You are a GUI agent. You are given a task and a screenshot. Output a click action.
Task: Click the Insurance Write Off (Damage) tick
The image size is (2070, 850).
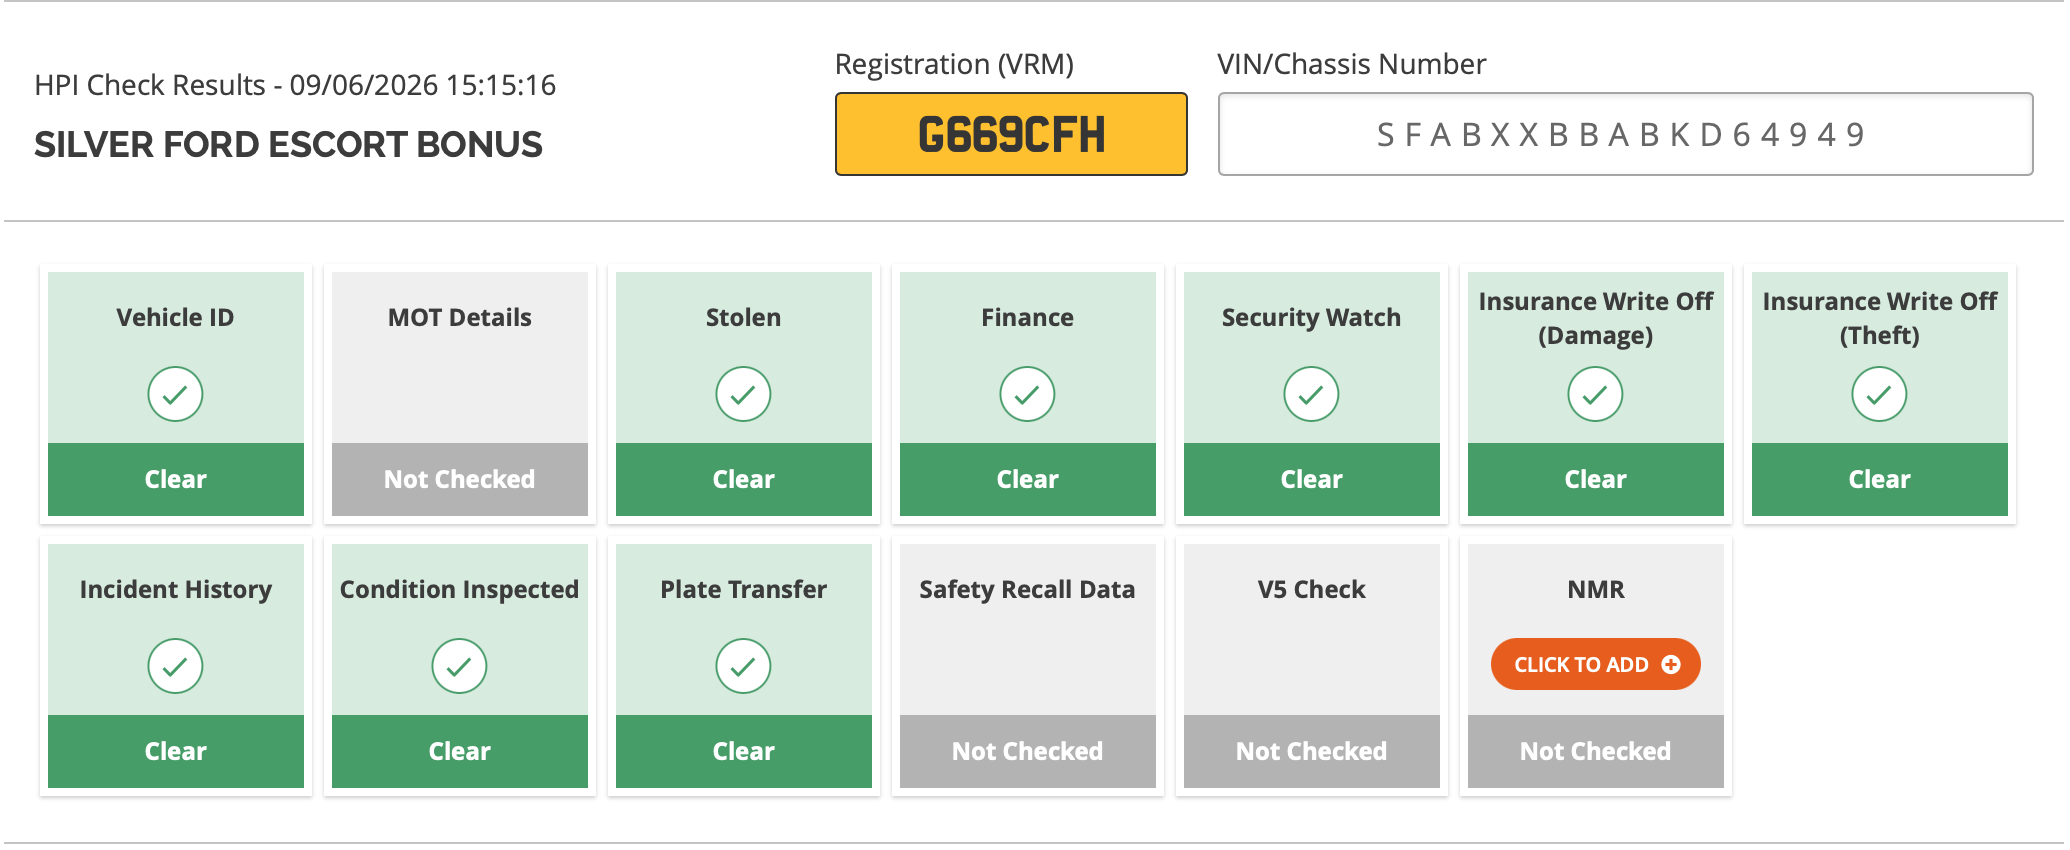pyautogui.click(x=1595, y=394)
